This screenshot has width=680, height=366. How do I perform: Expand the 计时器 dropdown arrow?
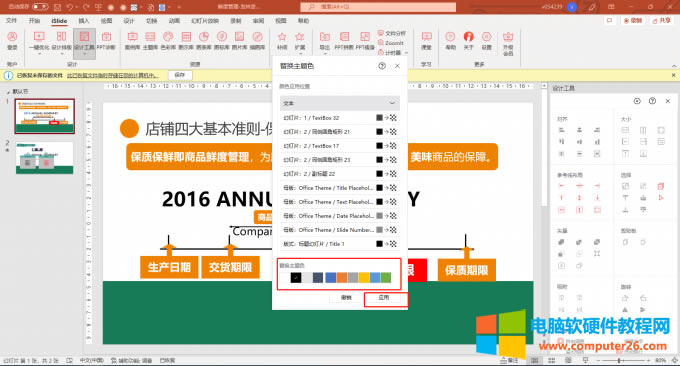click(x=406, y=53)
